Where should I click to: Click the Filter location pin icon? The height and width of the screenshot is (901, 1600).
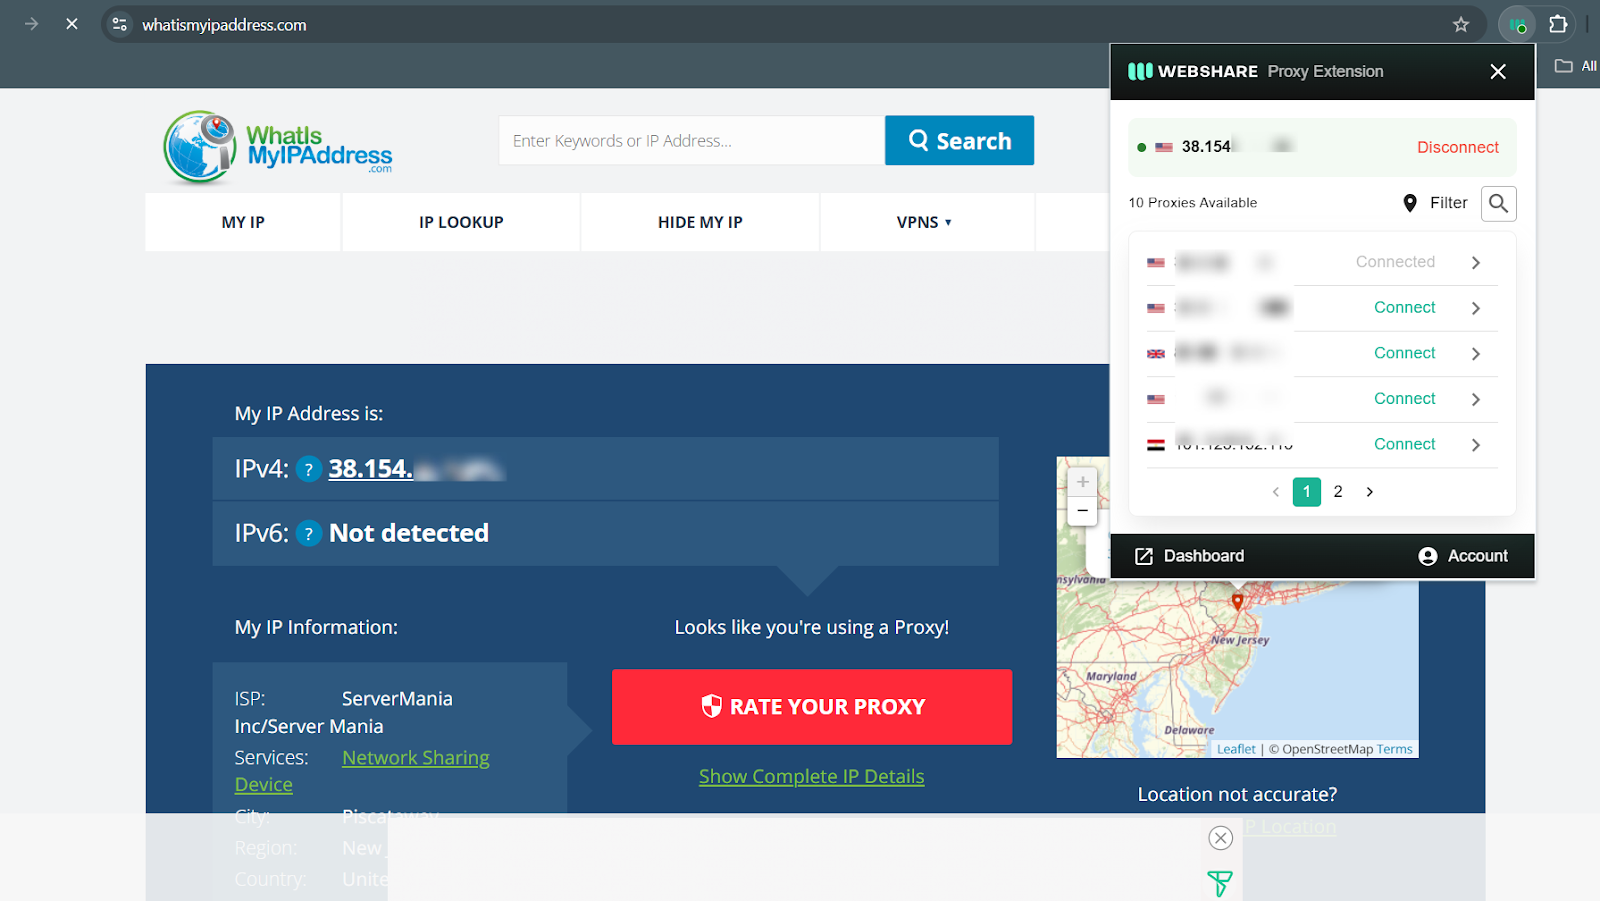1410,203
